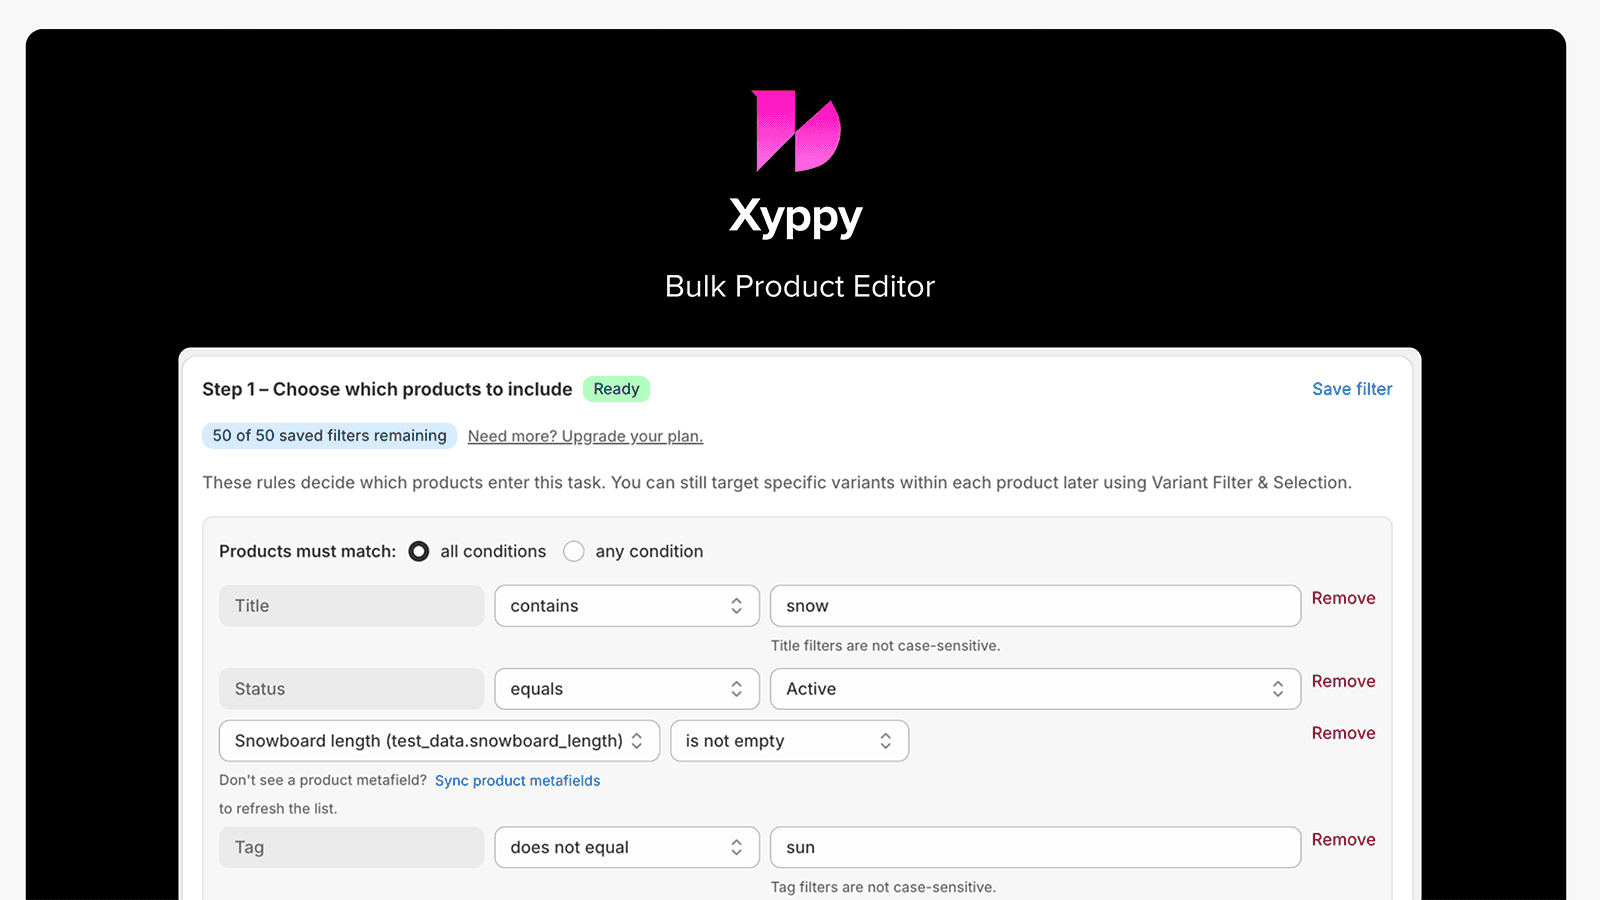Open the "contains" operator dropdown for Title

(626, 605)
